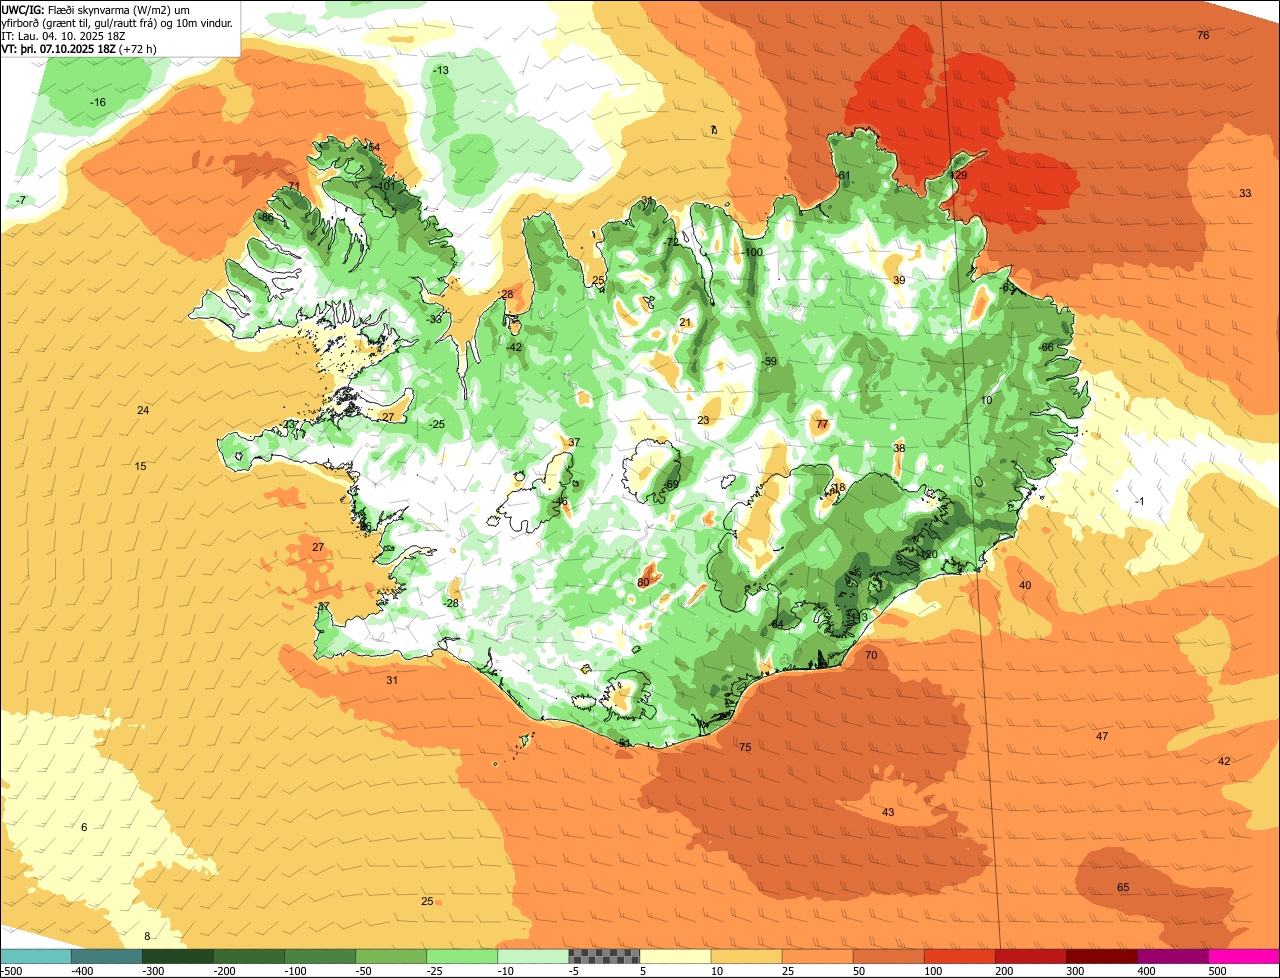Image resolution: width=1280 pixels, height=978 pixels.
Task: Click the -300 to -200 darkest green legend swatch
Action: [178, 956]
